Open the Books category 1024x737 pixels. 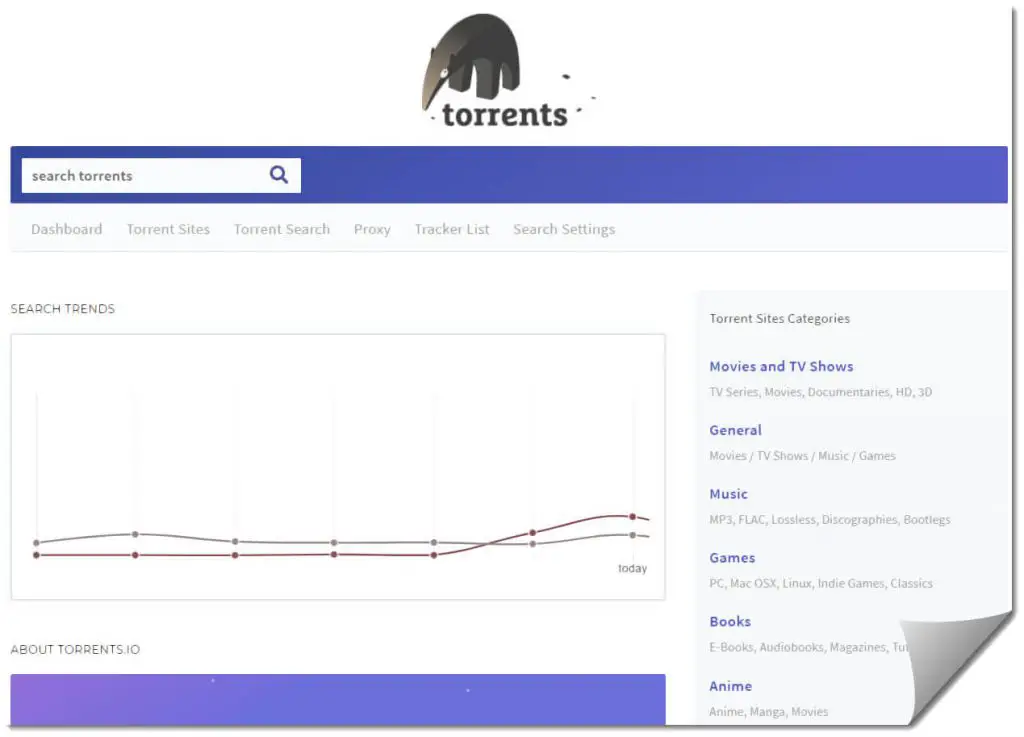point(730,622)
